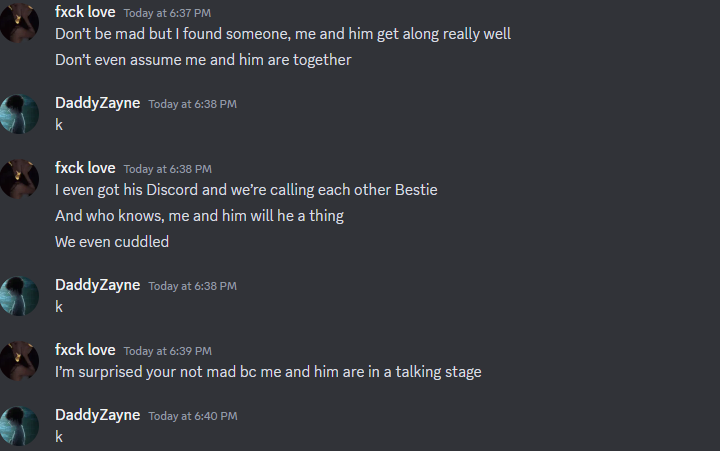720x451 pixels.
Task: Select fxck love's avatar on the 6:39 PM message
Action: 19,360
